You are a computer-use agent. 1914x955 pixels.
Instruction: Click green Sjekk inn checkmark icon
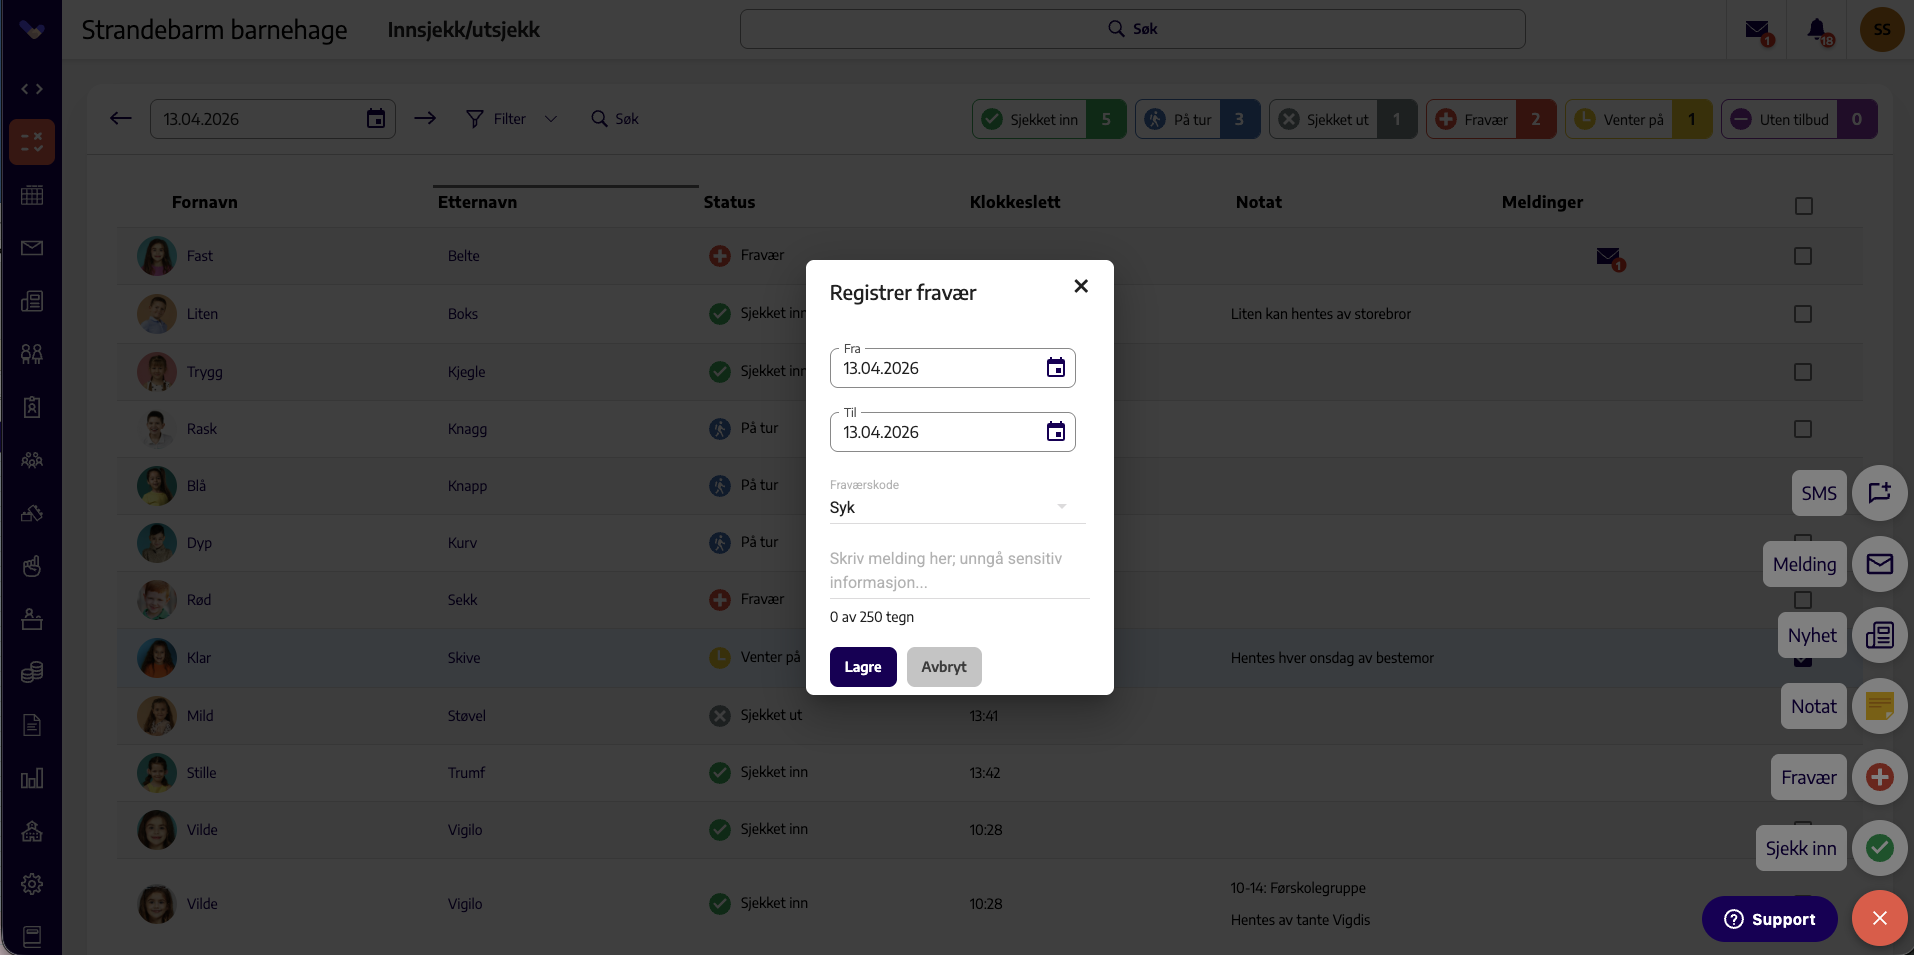pyautogui.click(x=1880, y=848)
